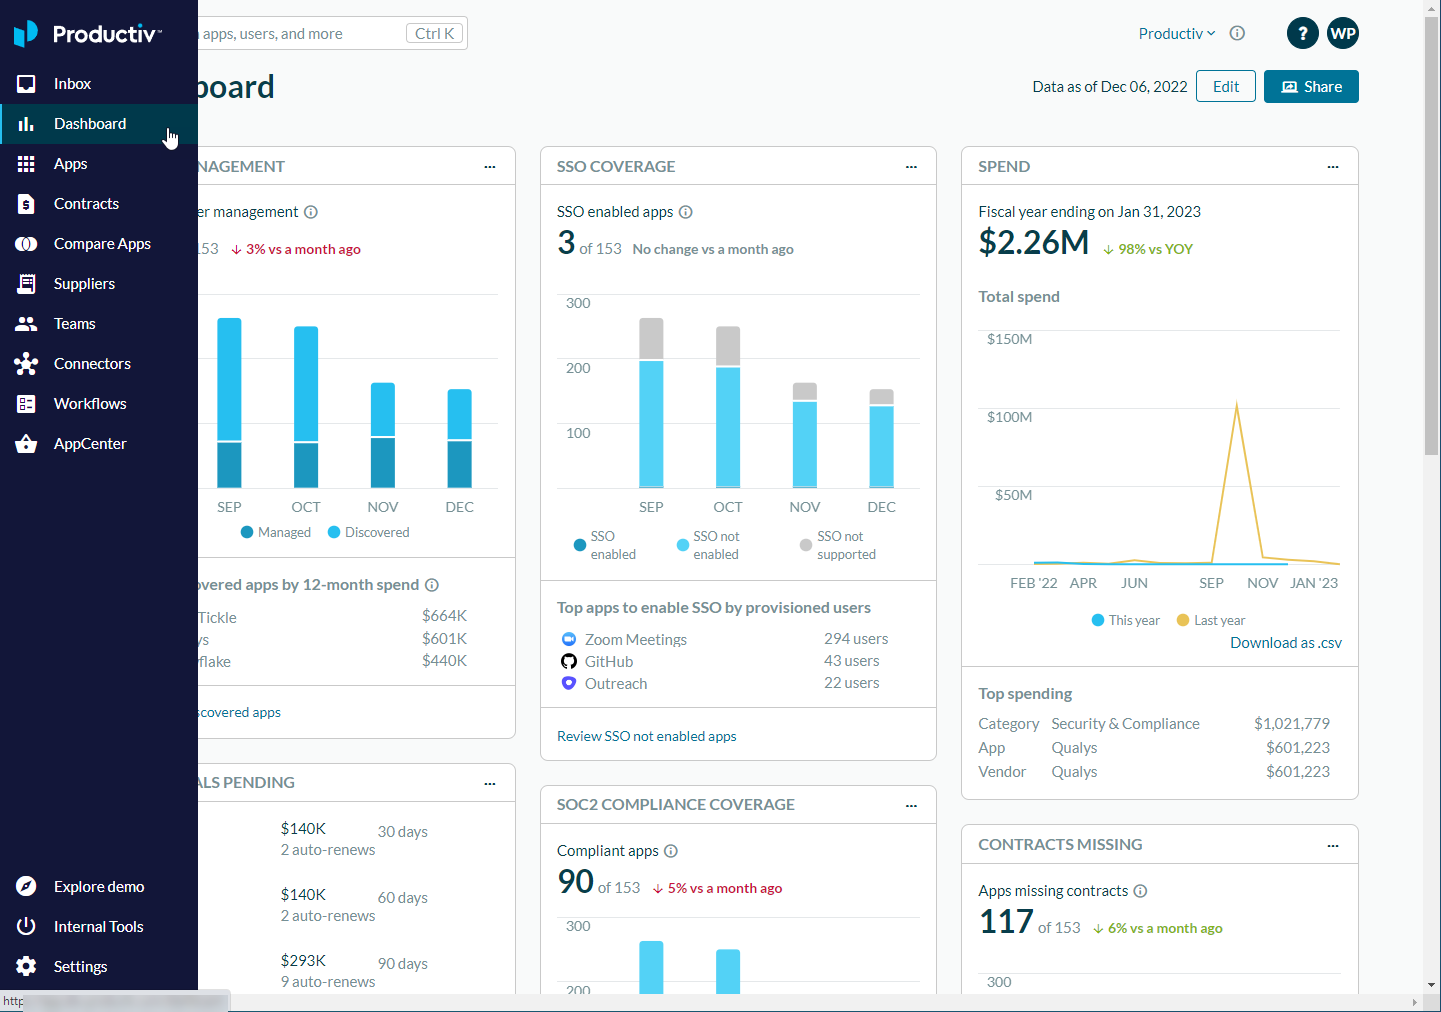Image resolution: width=1441 pixels, height=1012 pixels.
Task: Open help via the question mark icon
Action: (x=1302, y=33)
